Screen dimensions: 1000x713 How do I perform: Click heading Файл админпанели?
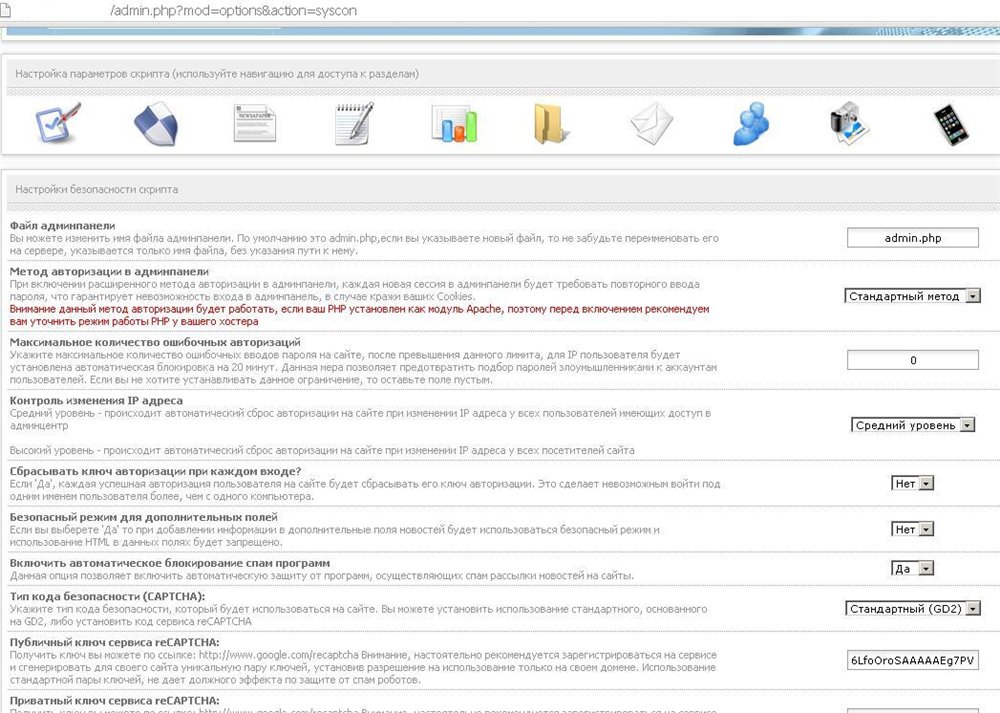62,226
